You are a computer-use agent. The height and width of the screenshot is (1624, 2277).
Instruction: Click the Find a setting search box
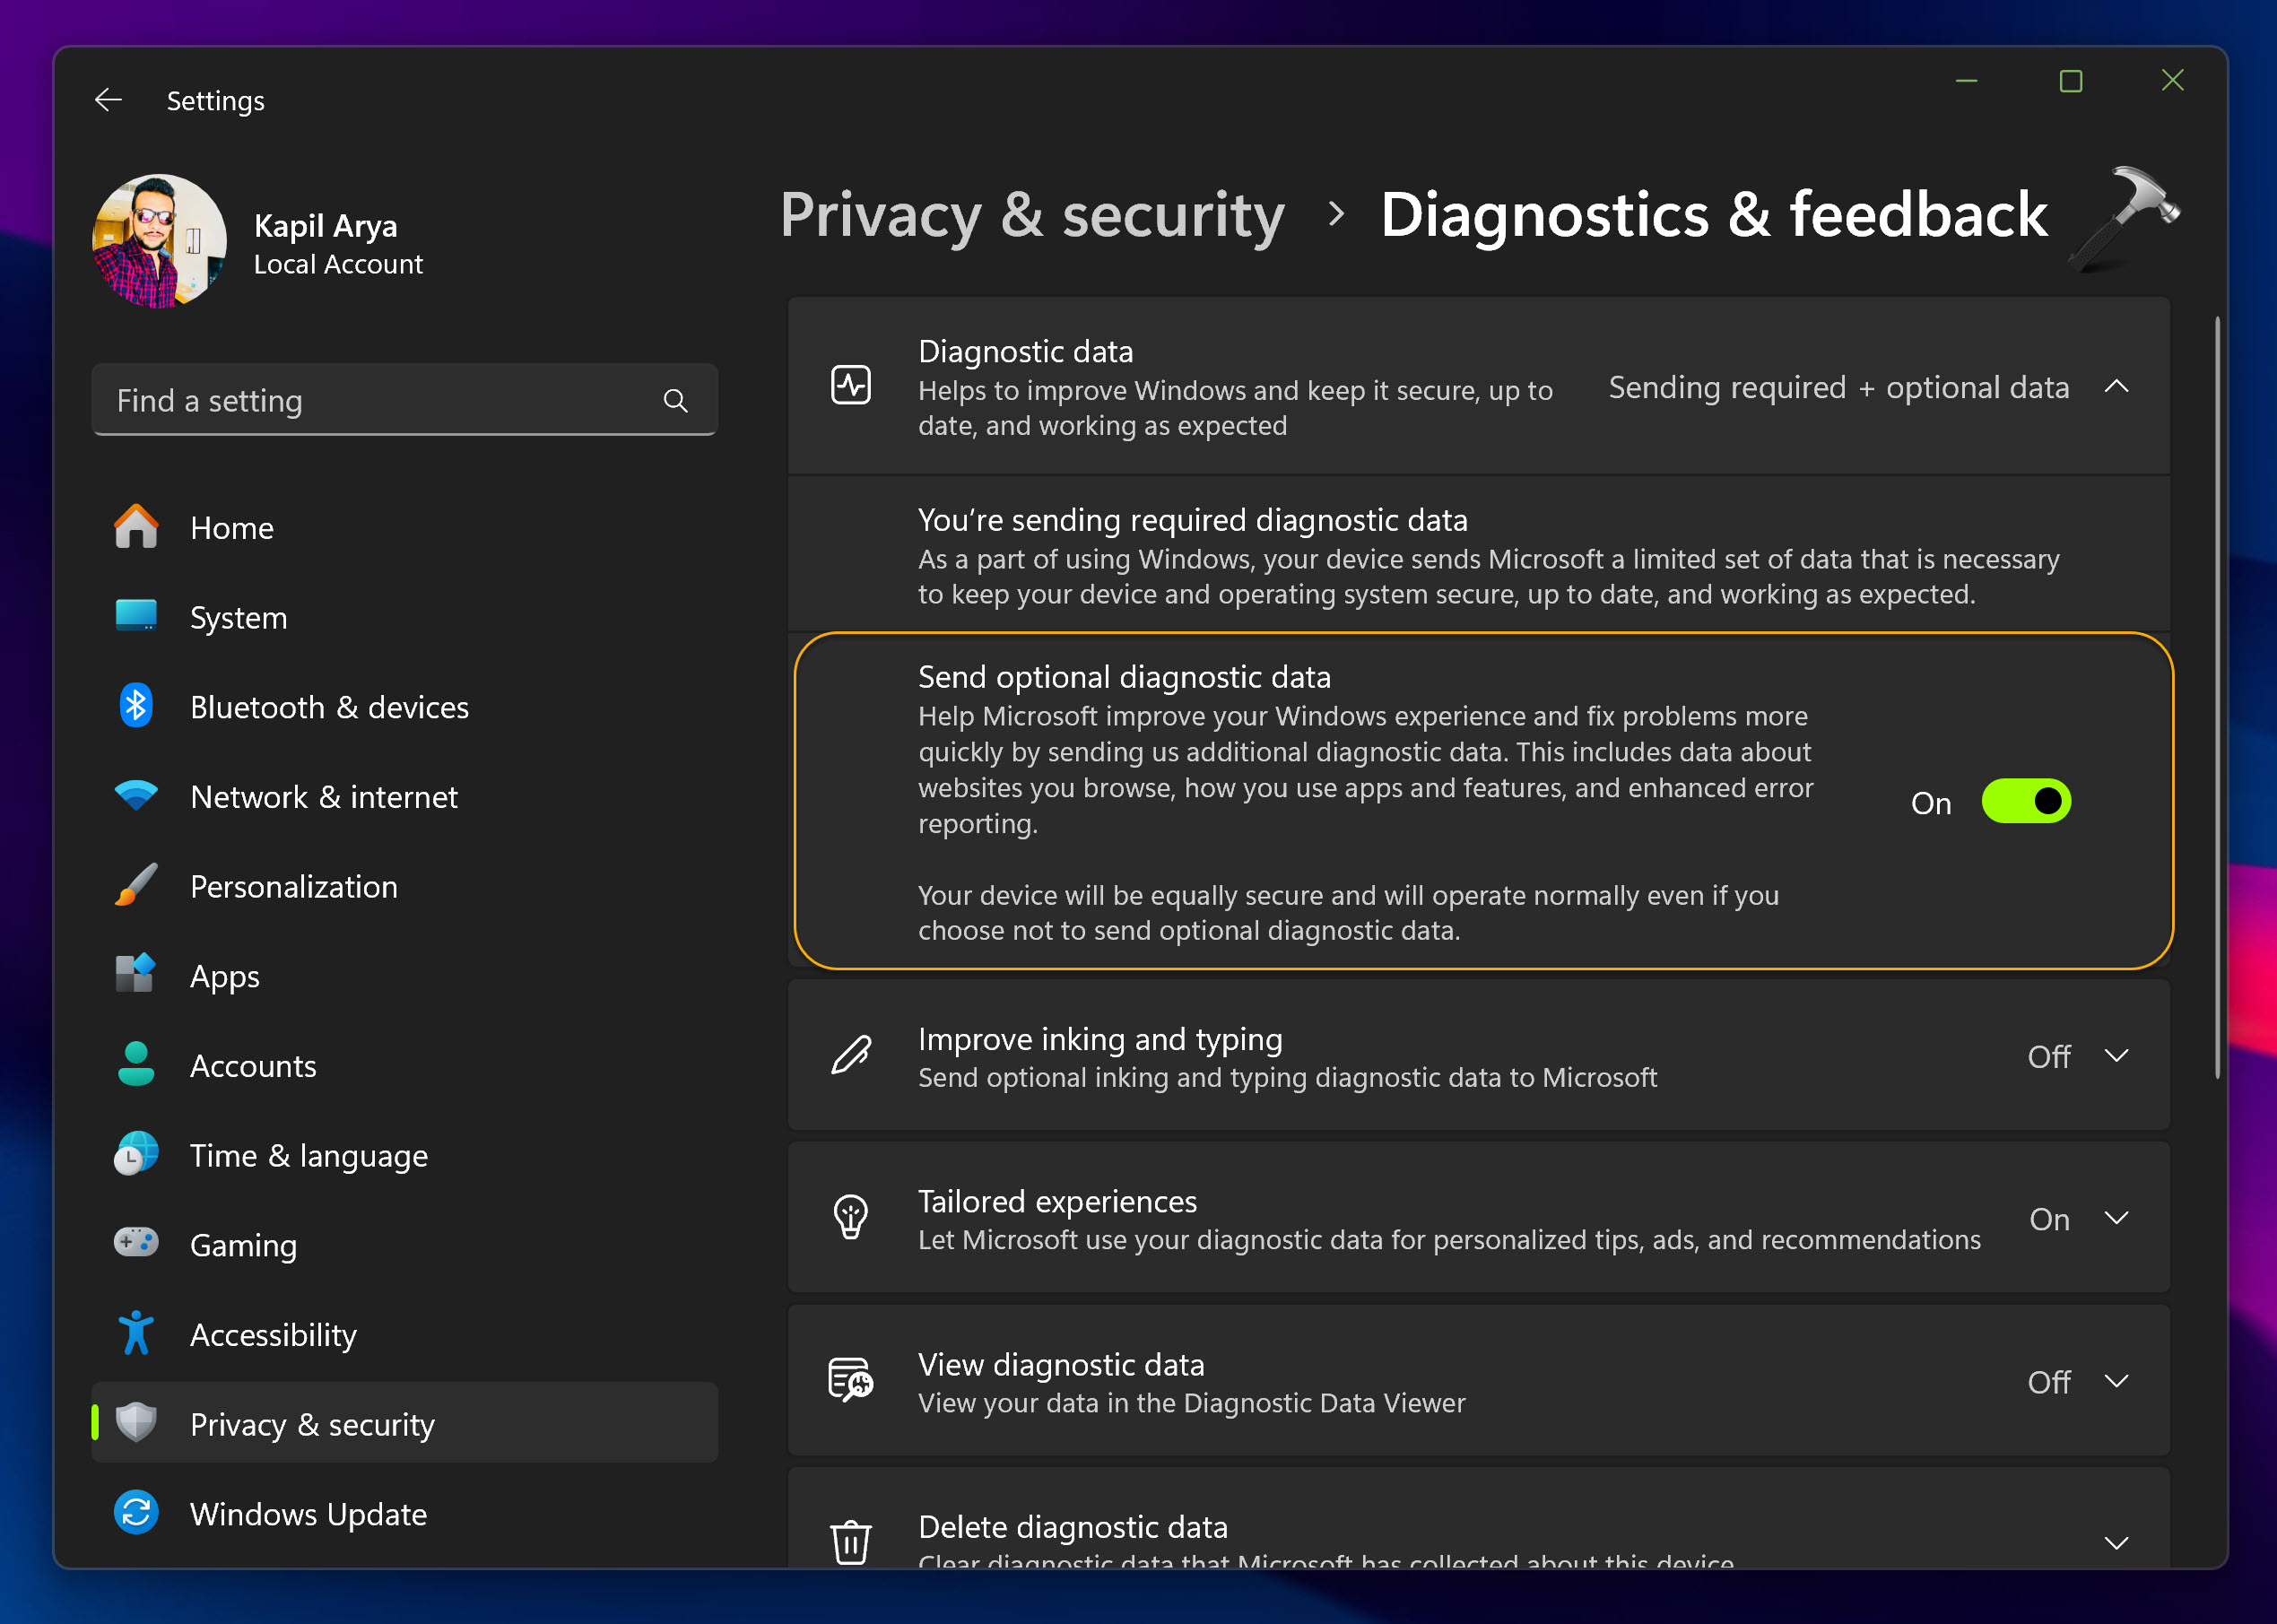coord(404,400)
